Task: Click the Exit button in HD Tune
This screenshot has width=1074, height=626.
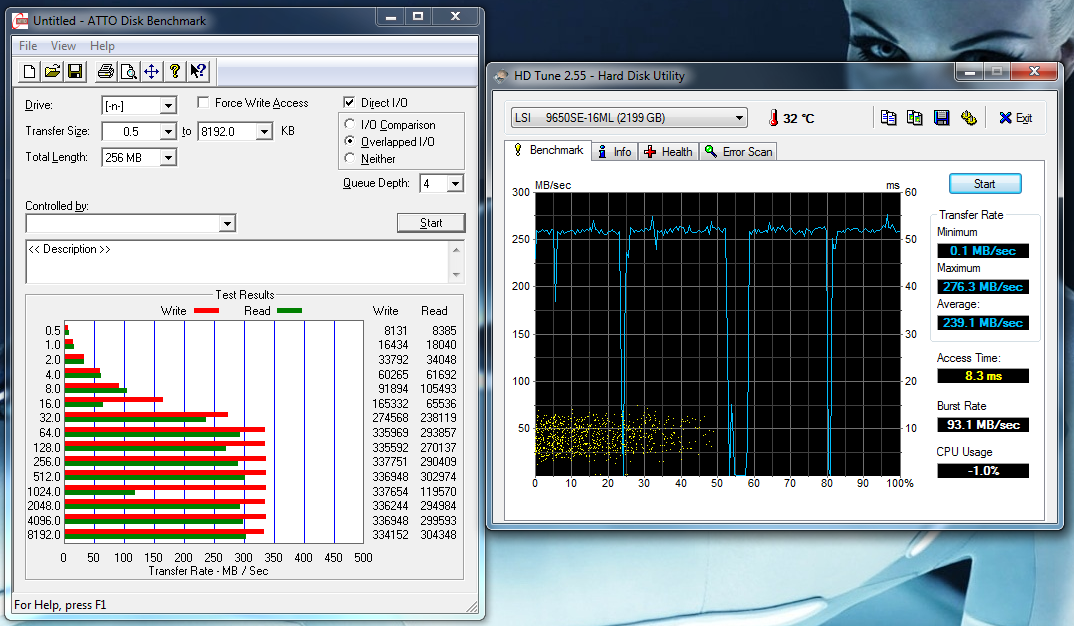Action: [x=1015, y=118]
